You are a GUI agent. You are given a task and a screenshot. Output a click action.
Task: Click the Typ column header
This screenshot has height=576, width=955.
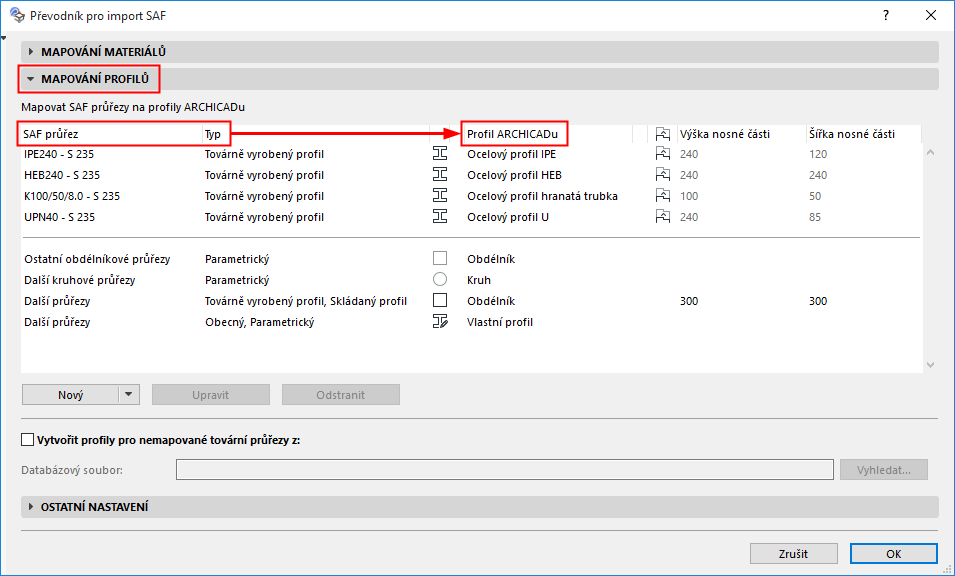point(213,134)
